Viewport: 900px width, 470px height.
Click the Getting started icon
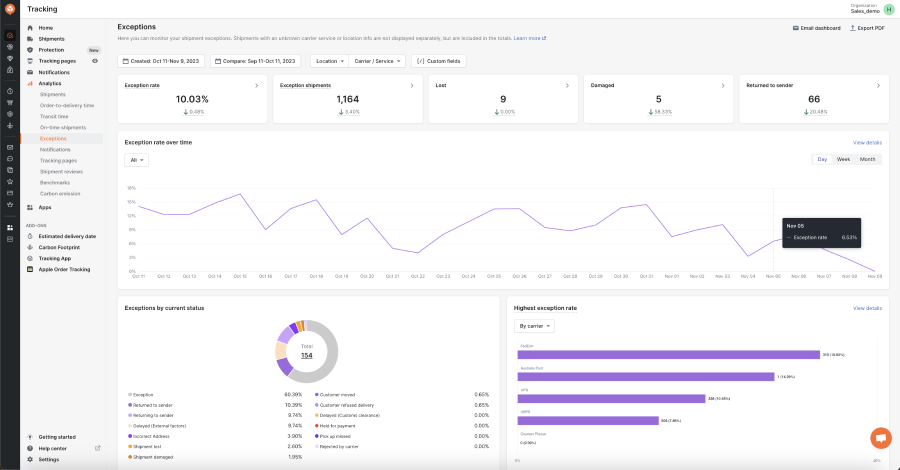point(30,437)
